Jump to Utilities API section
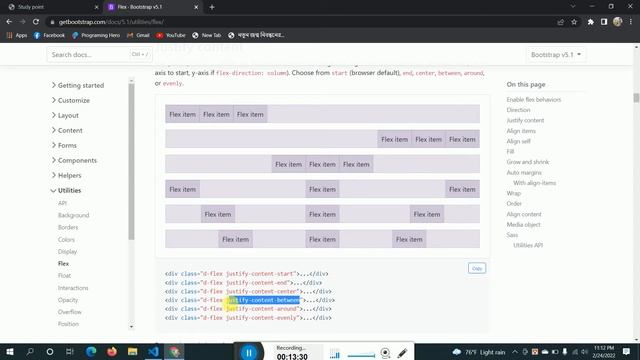Viewport: 640px width, 360px height. pyautogui.click(x=528, y=245)
